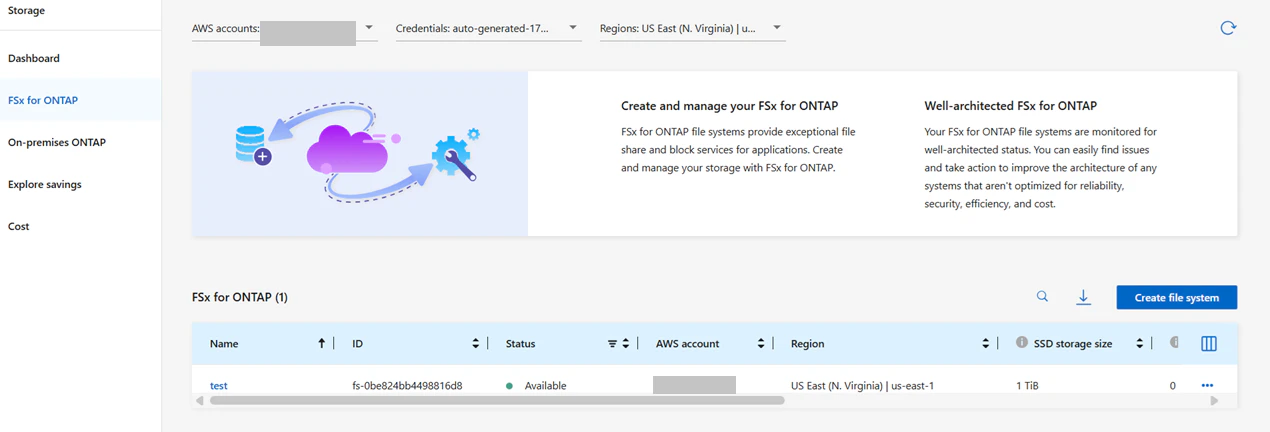1270x432 pixels.
Task: Click the scrollbar right arrow
Action: [x=1215, y=400]
